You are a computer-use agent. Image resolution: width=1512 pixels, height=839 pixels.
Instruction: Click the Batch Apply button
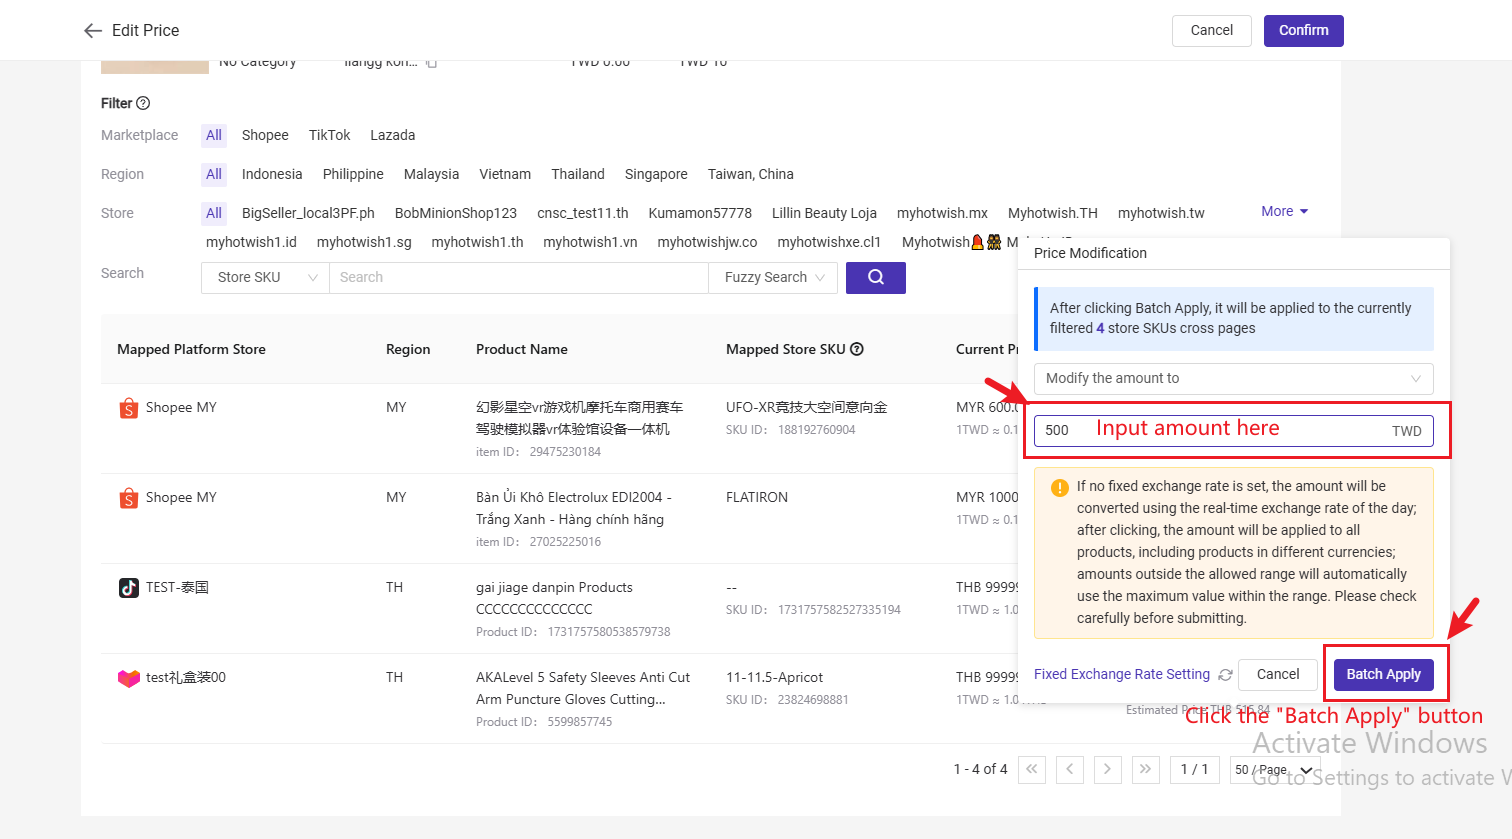pos(1385,674)
